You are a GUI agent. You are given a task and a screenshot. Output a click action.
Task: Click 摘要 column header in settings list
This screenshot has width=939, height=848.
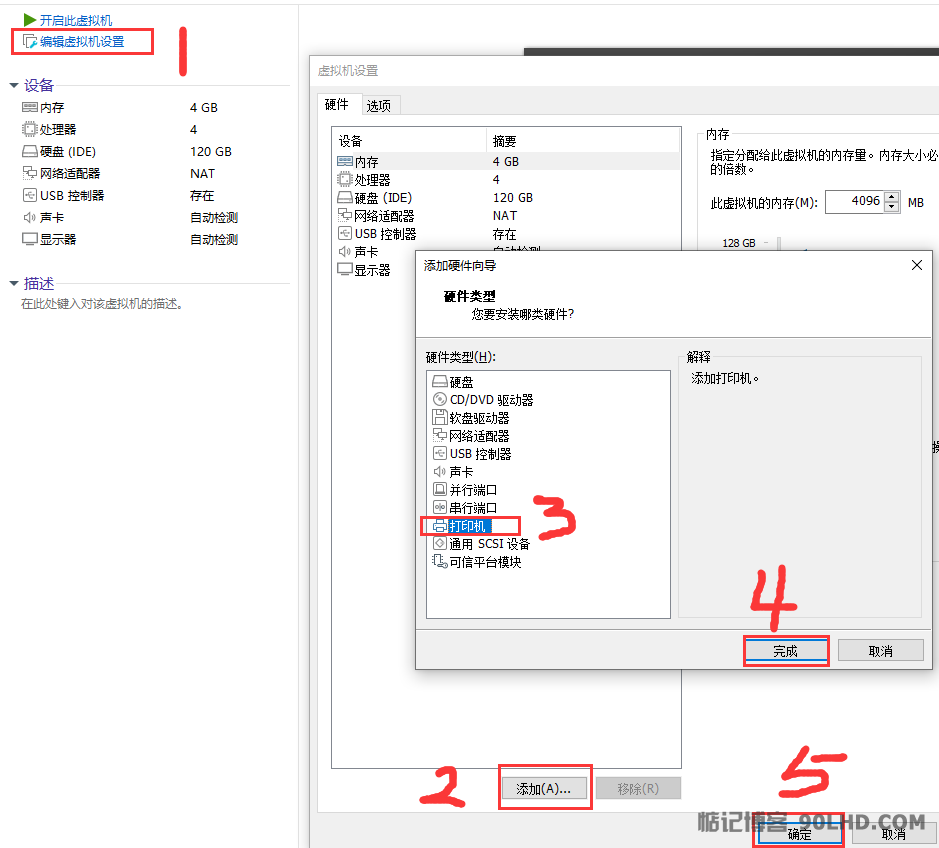pyautogui.click(x=583, y=141)
